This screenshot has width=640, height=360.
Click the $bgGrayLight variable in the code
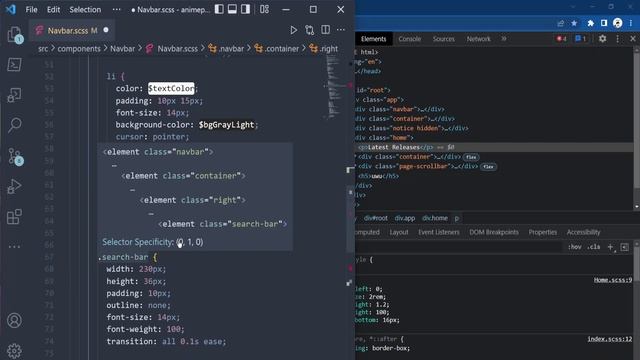pyautogui.click(x=226, y=124)
